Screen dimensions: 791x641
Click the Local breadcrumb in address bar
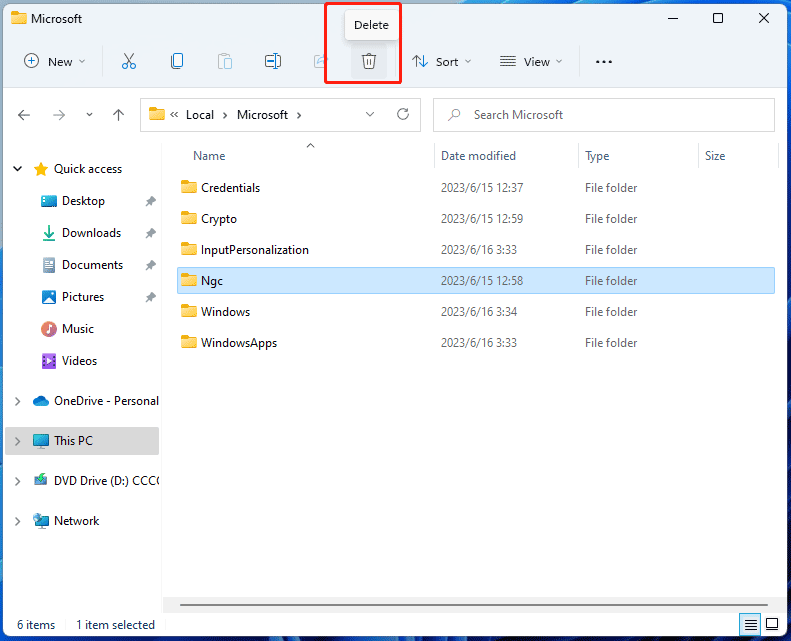click(x=200, y=115)
